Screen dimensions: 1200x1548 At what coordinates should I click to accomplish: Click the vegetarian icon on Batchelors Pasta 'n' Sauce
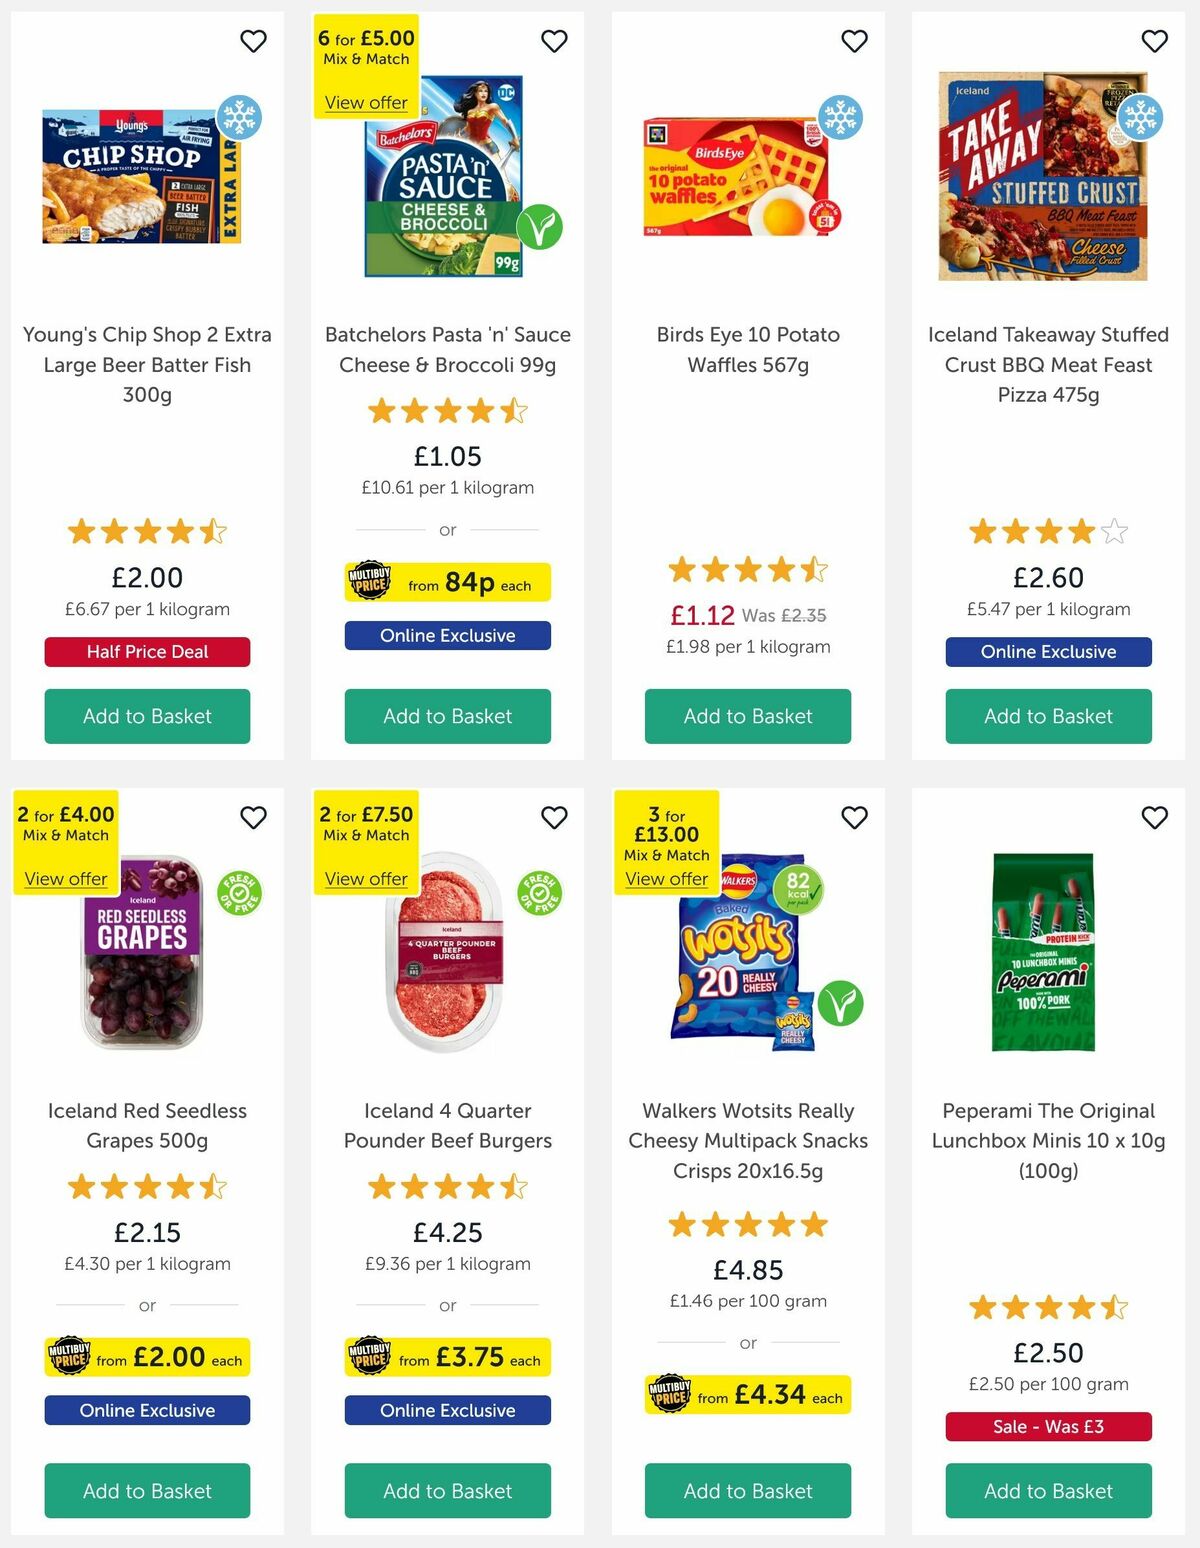[537, 228]
